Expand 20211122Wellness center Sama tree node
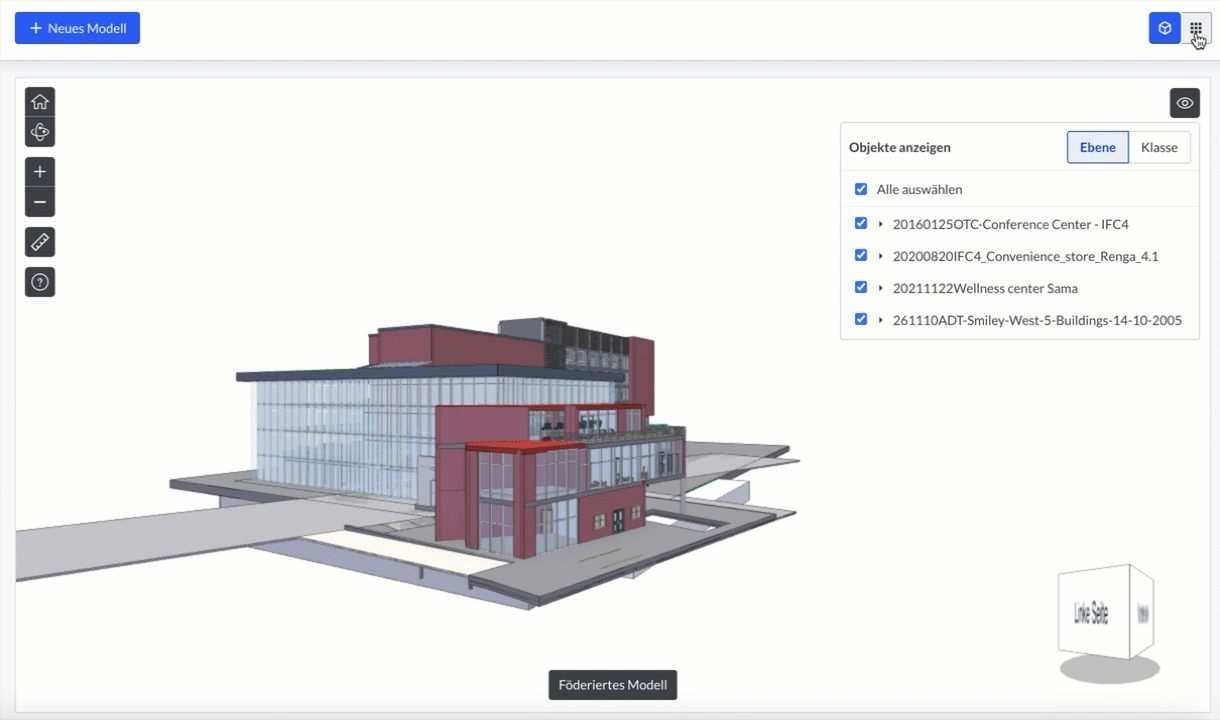Viewport: 1220px width, 720px height. click(881, 288)
